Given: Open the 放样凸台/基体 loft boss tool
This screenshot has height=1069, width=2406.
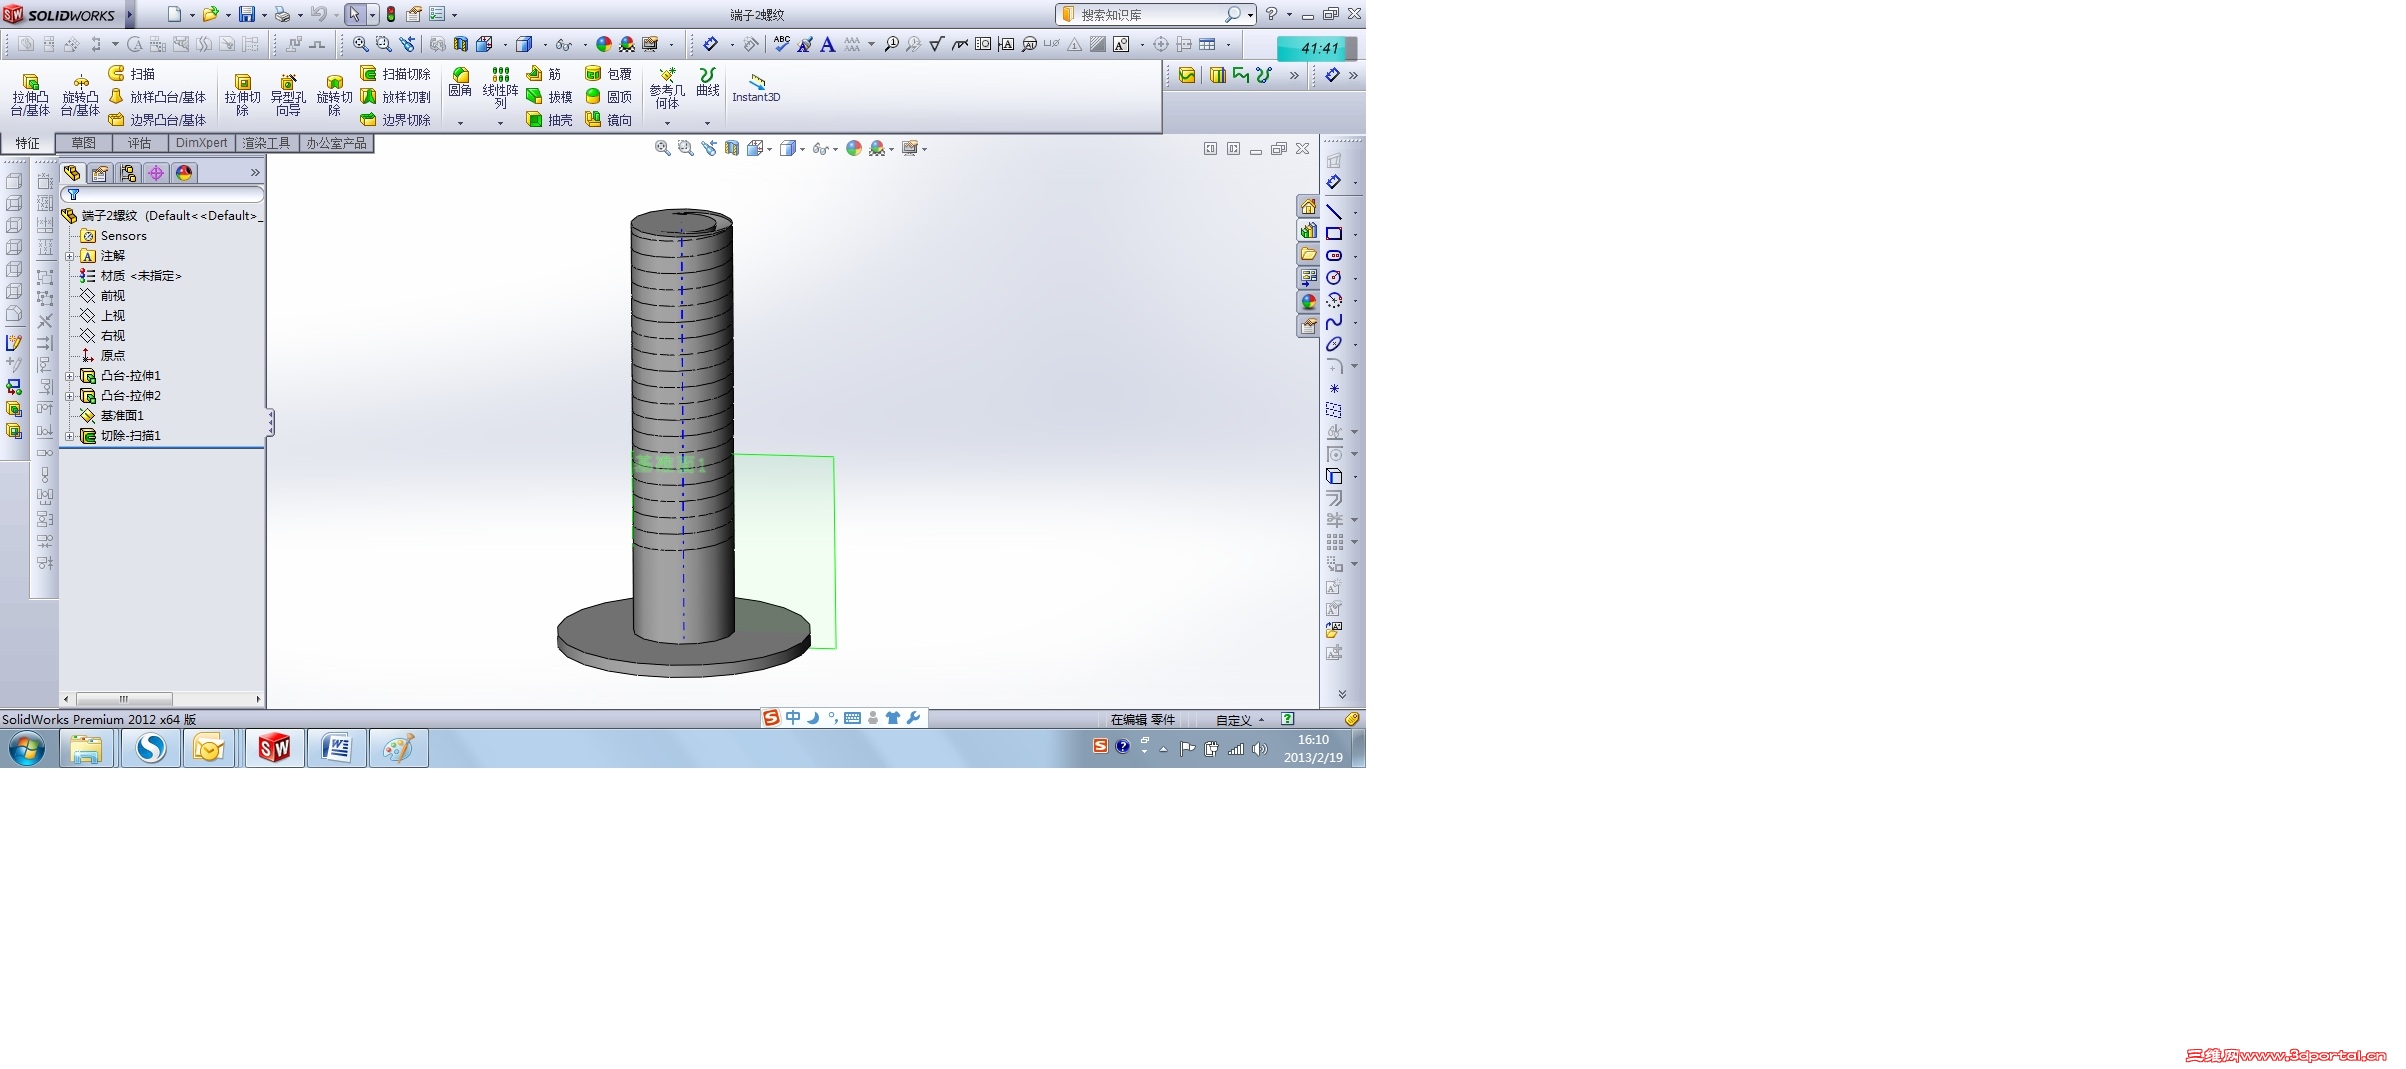Looking at the screenshot, I should tap(157, 97).
